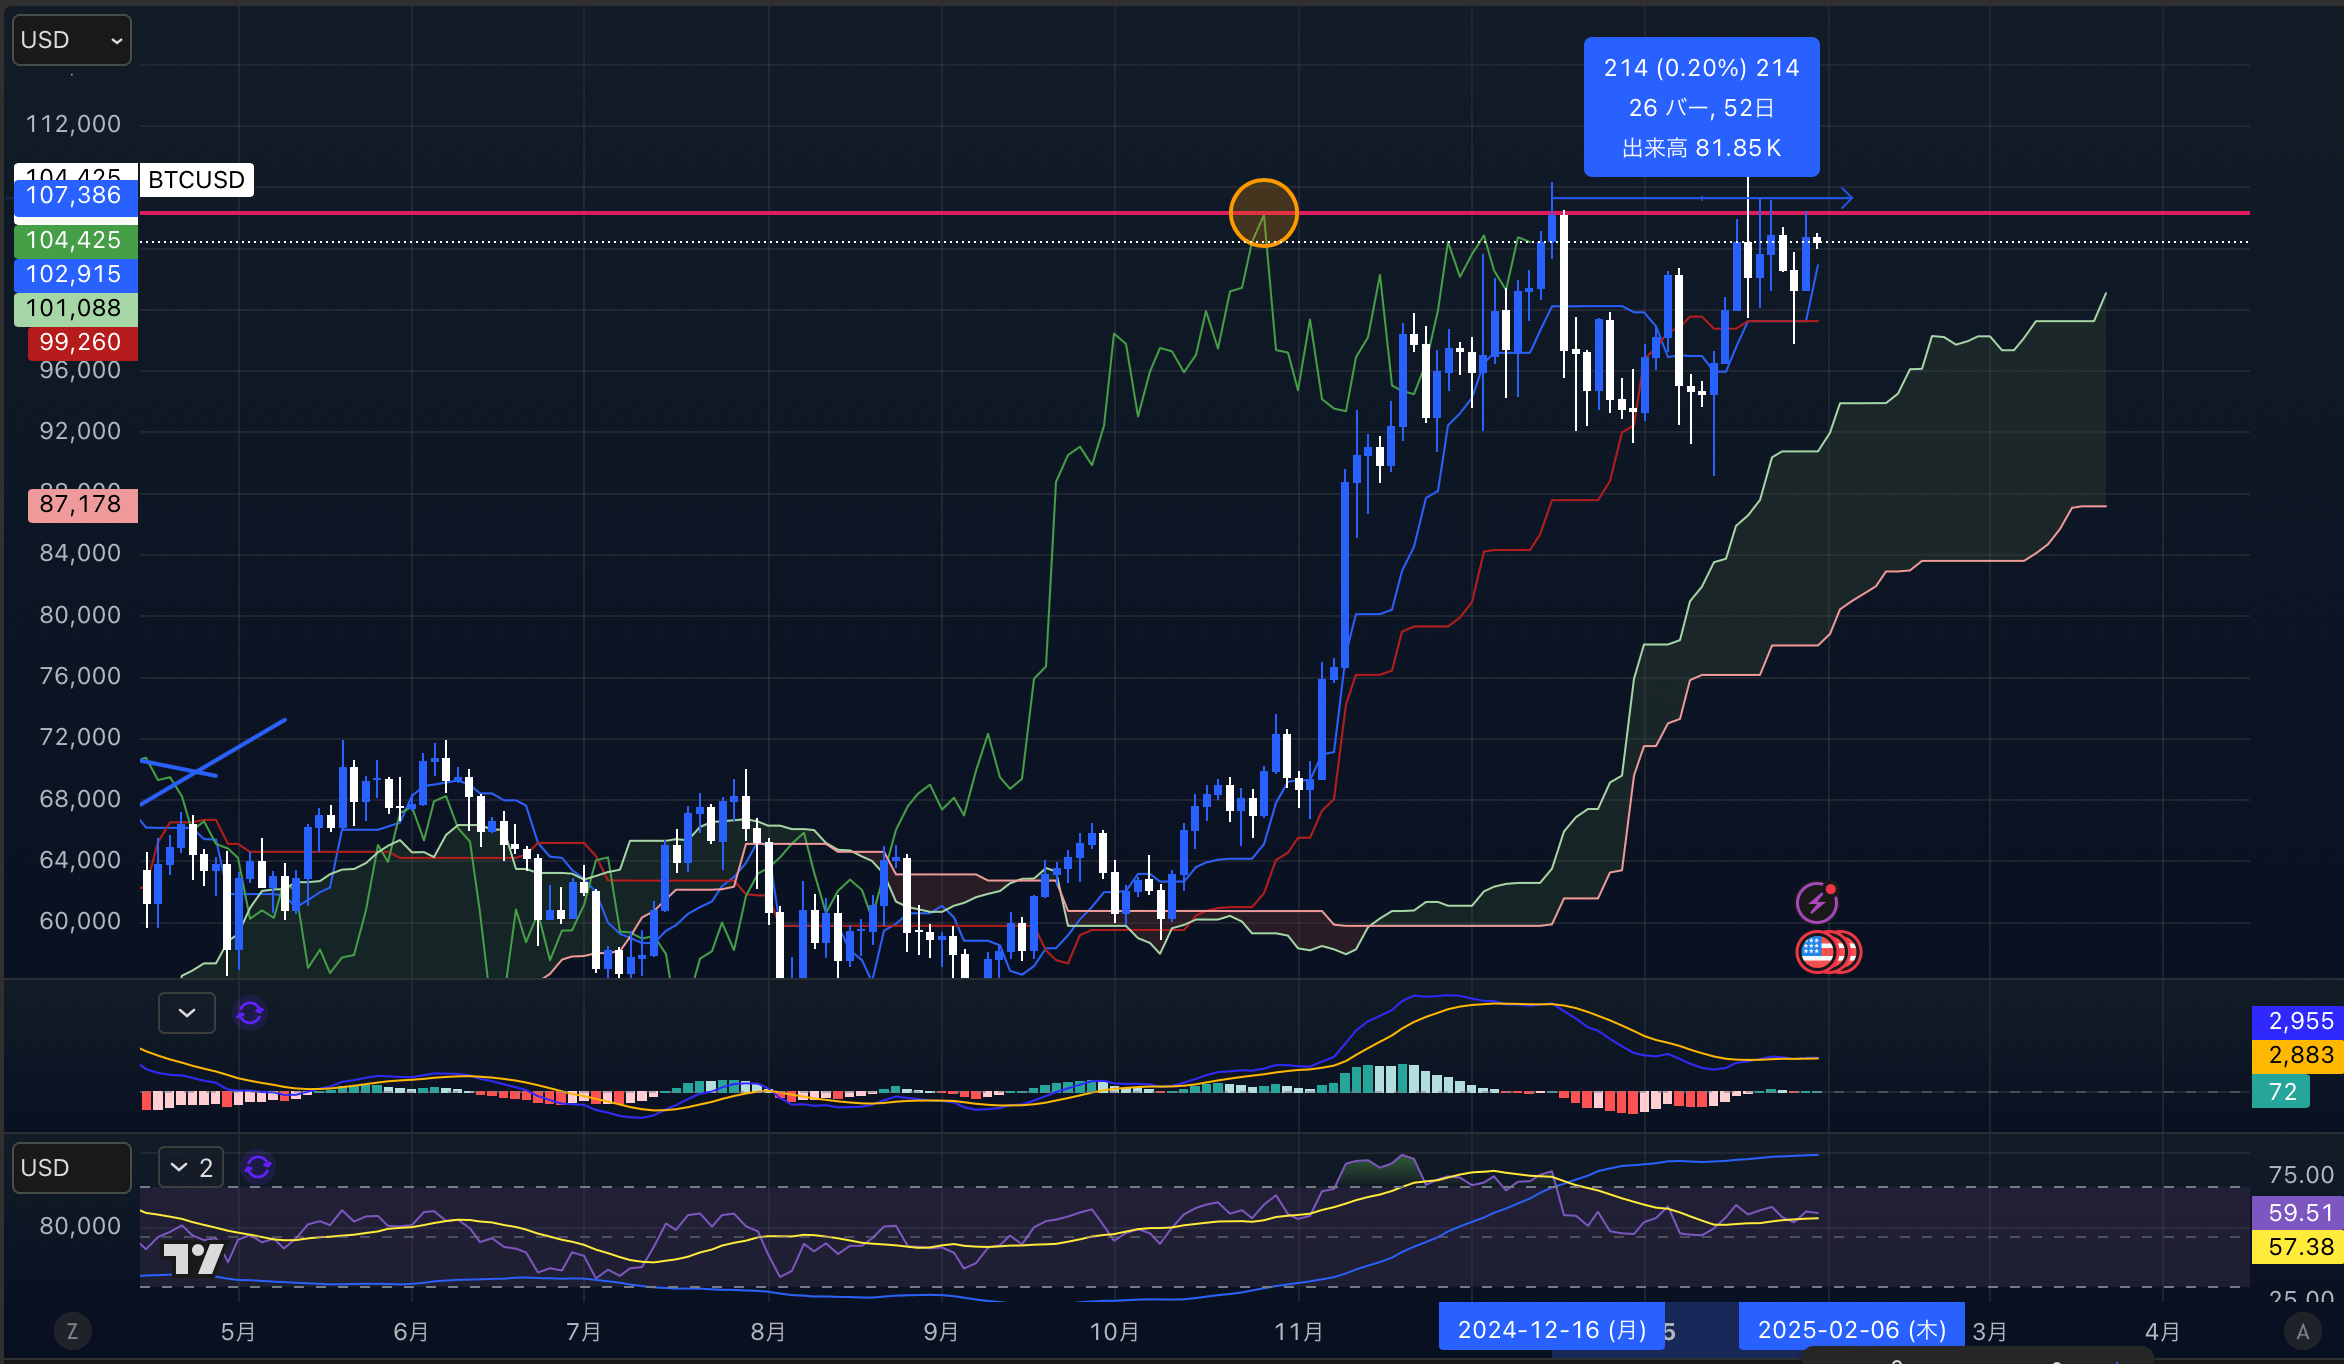Click the RSI value label 59.51

tap(2297, 1213)
